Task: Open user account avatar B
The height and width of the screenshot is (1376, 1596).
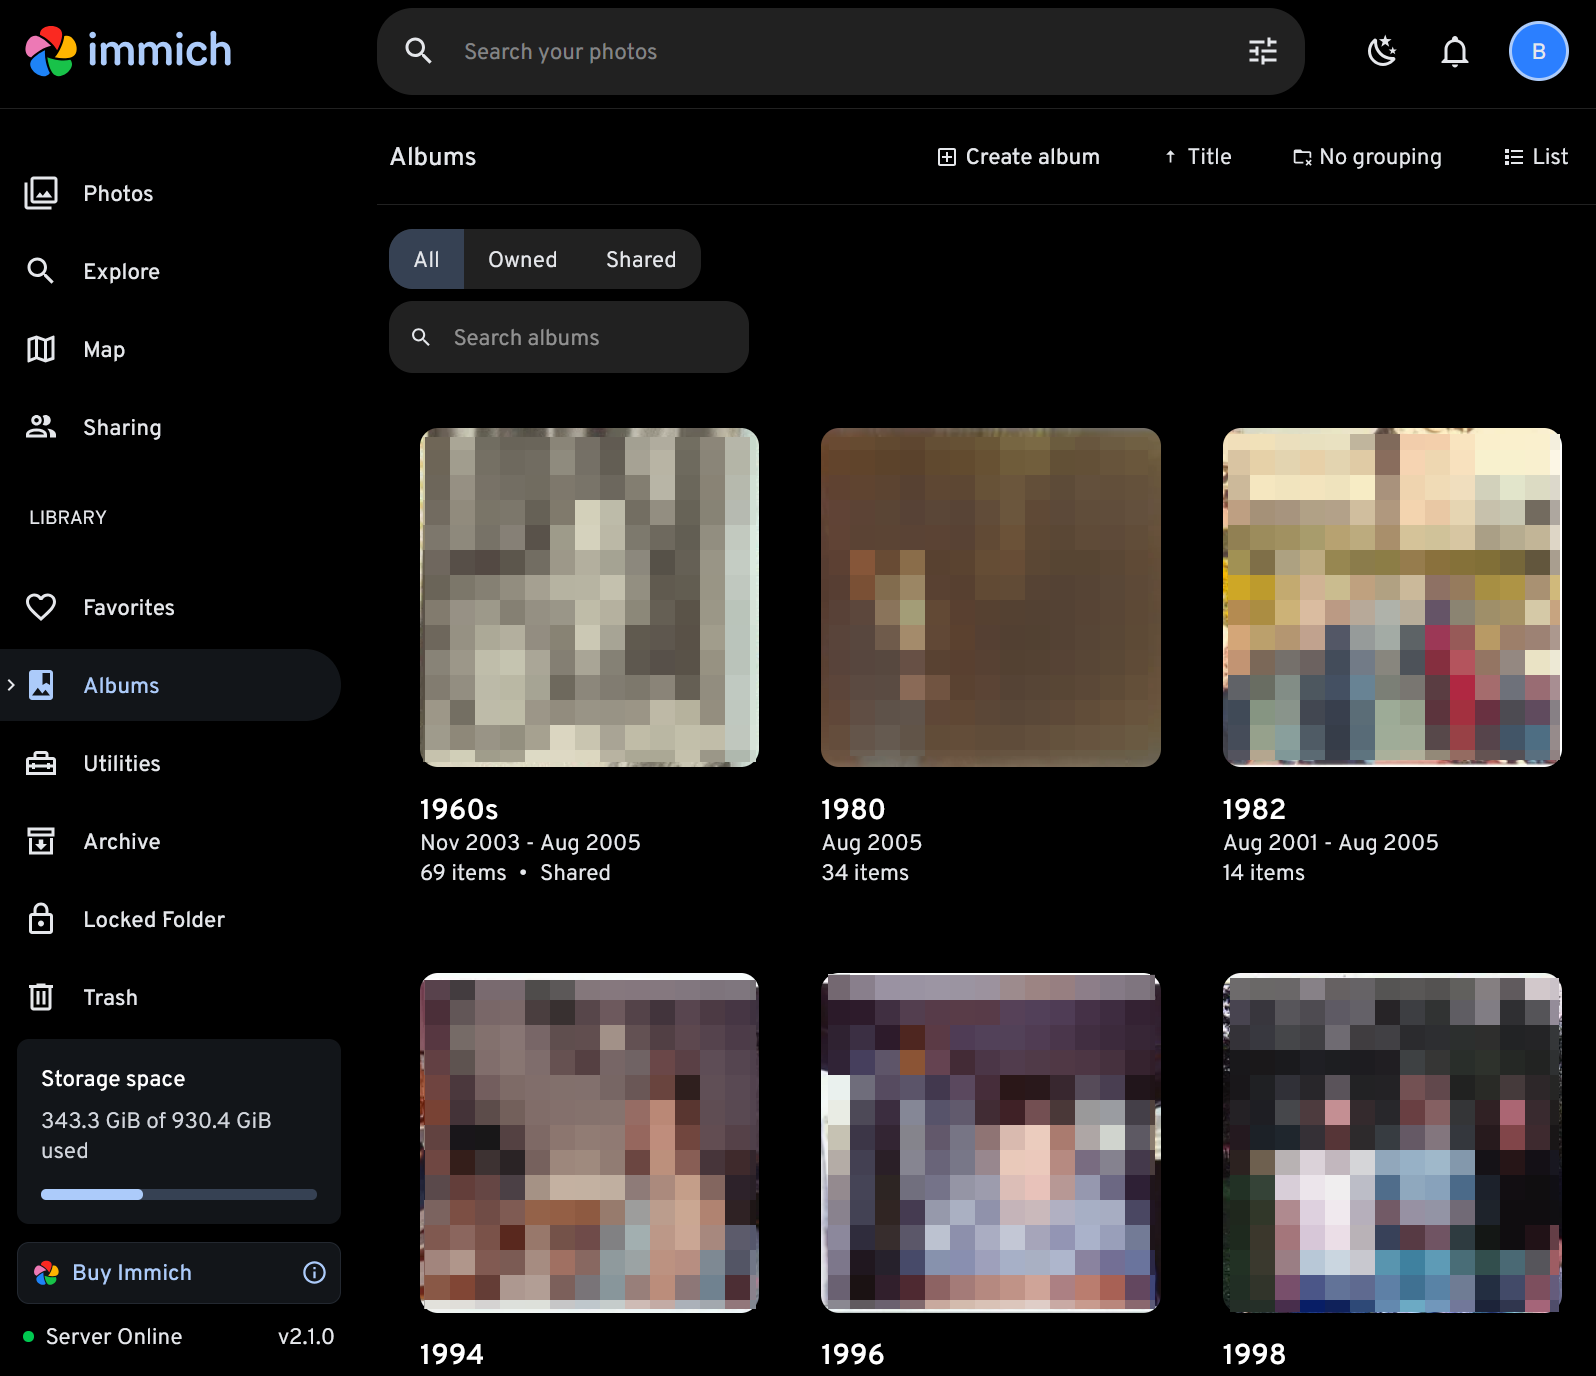Action: 1538,51
